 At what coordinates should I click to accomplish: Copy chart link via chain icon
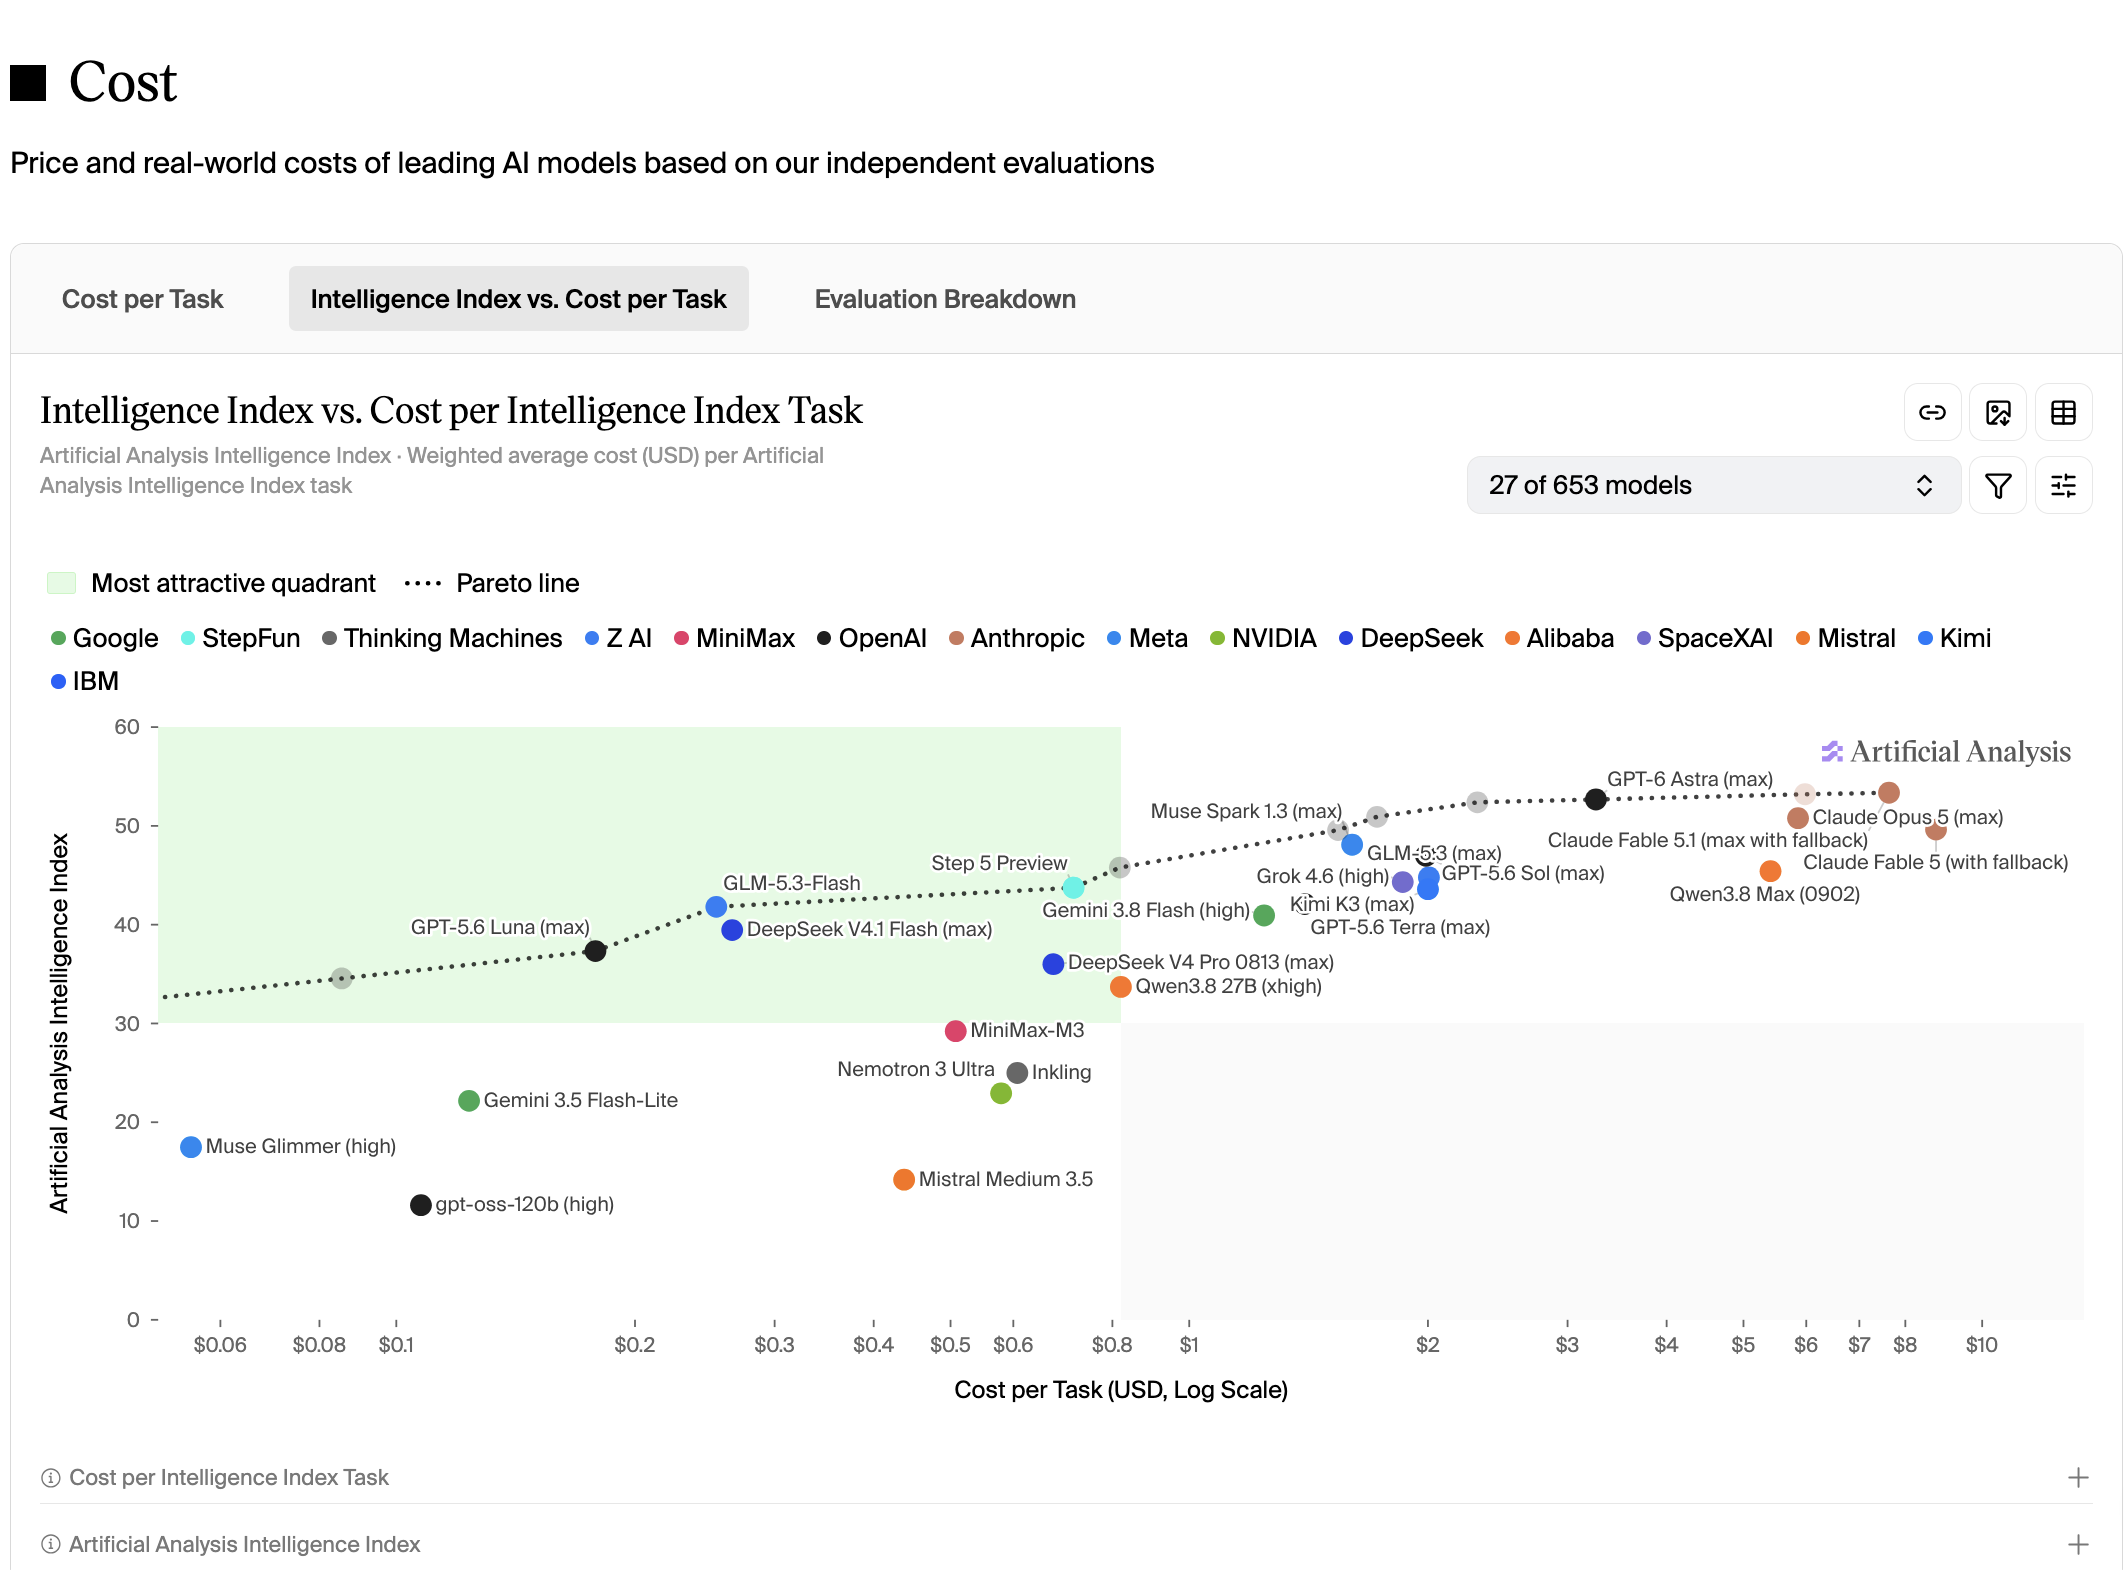(x=1932, y=412)
